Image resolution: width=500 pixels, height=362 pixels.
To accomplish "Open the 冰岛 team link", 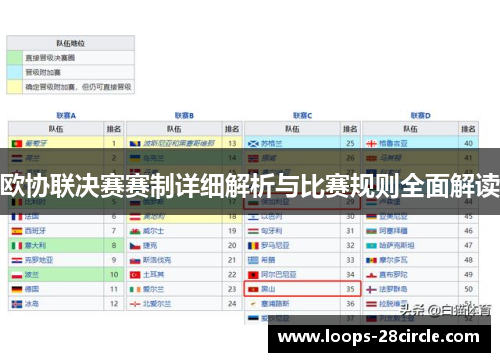I will (x=32, y=304).
